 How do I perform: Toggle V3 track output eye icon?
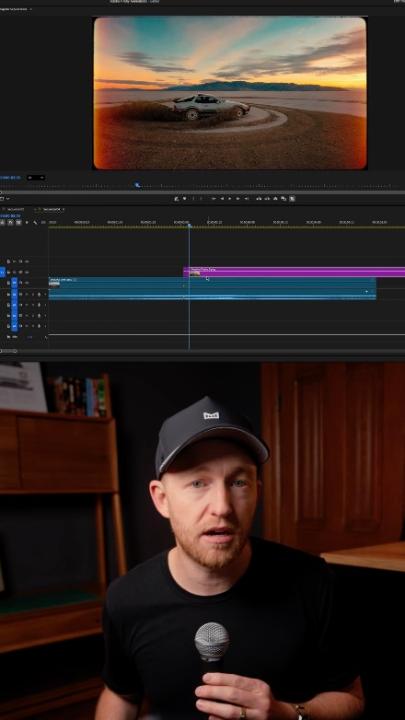tap(27, 261)
